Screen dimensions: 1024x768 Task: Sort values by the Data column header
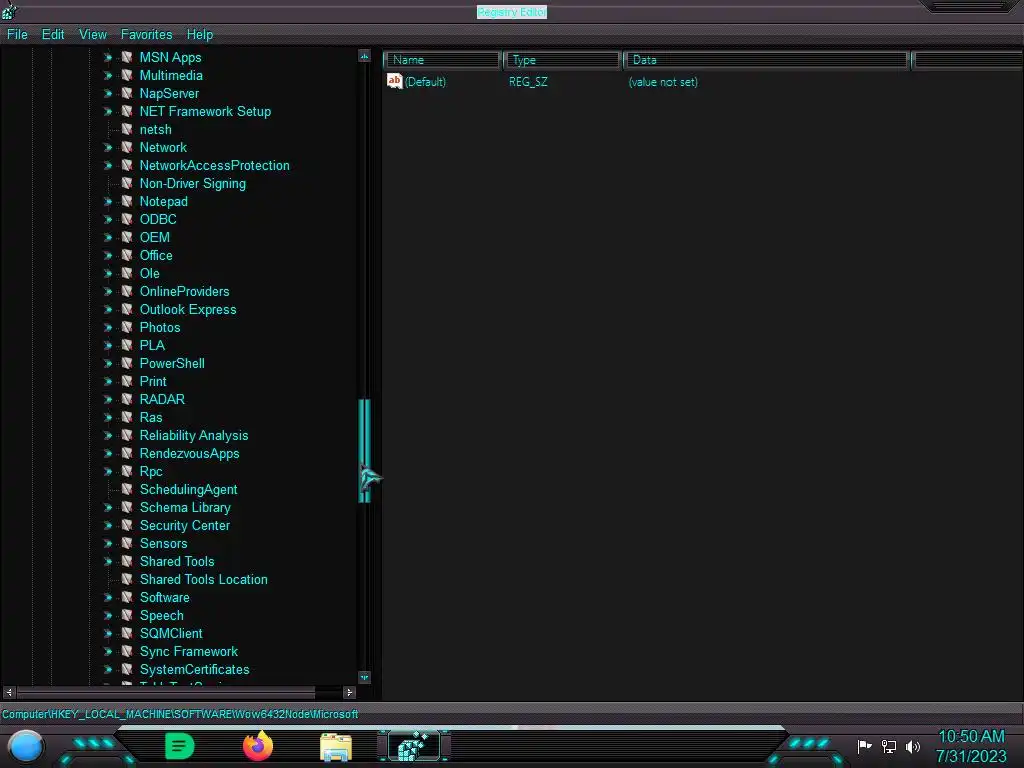click(767, 60)
